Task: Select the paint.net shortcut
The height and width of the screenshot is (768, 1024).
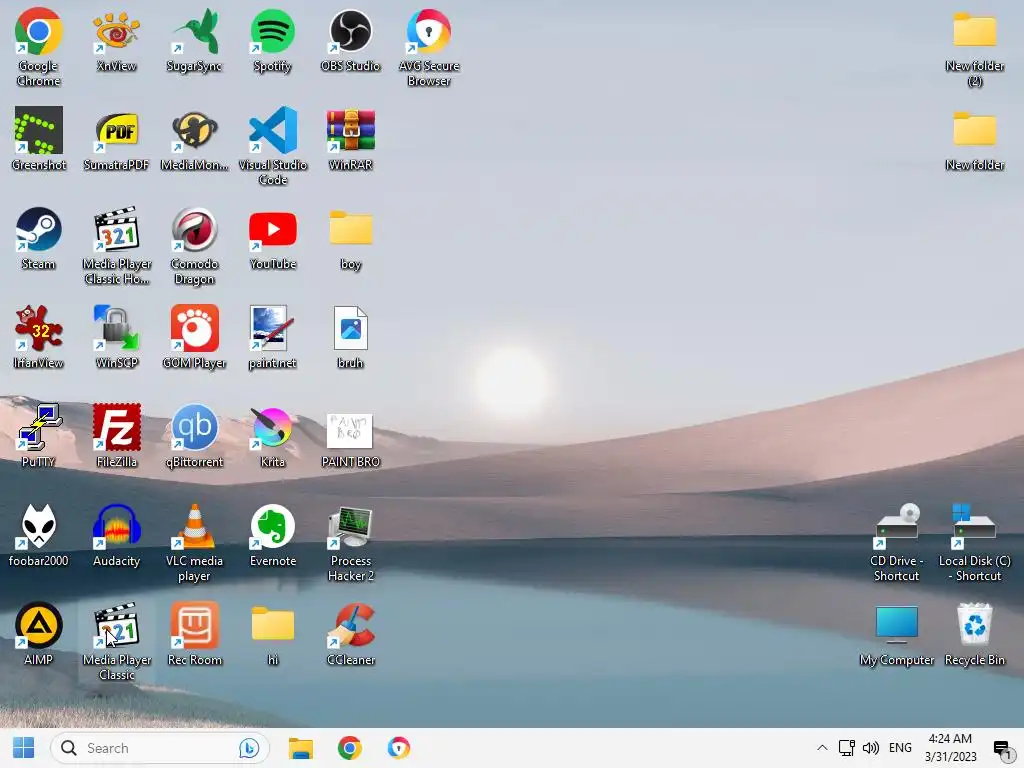Action: coord(273,328)
